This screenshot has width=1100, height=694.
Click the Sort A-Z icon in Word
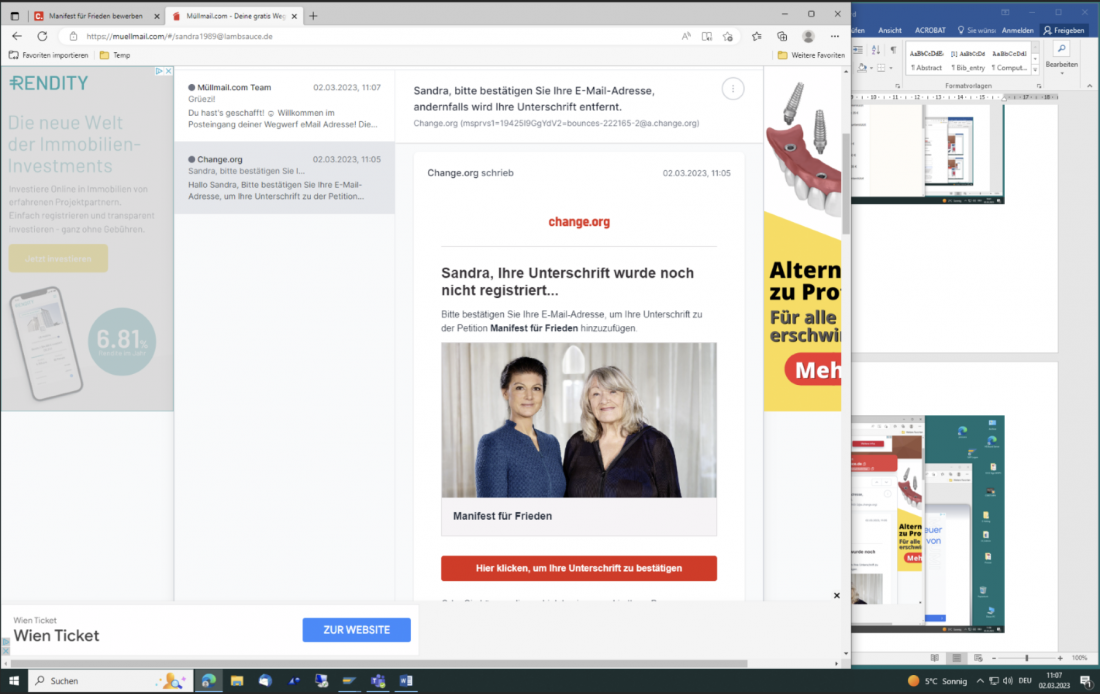click(x=877, y=50)
